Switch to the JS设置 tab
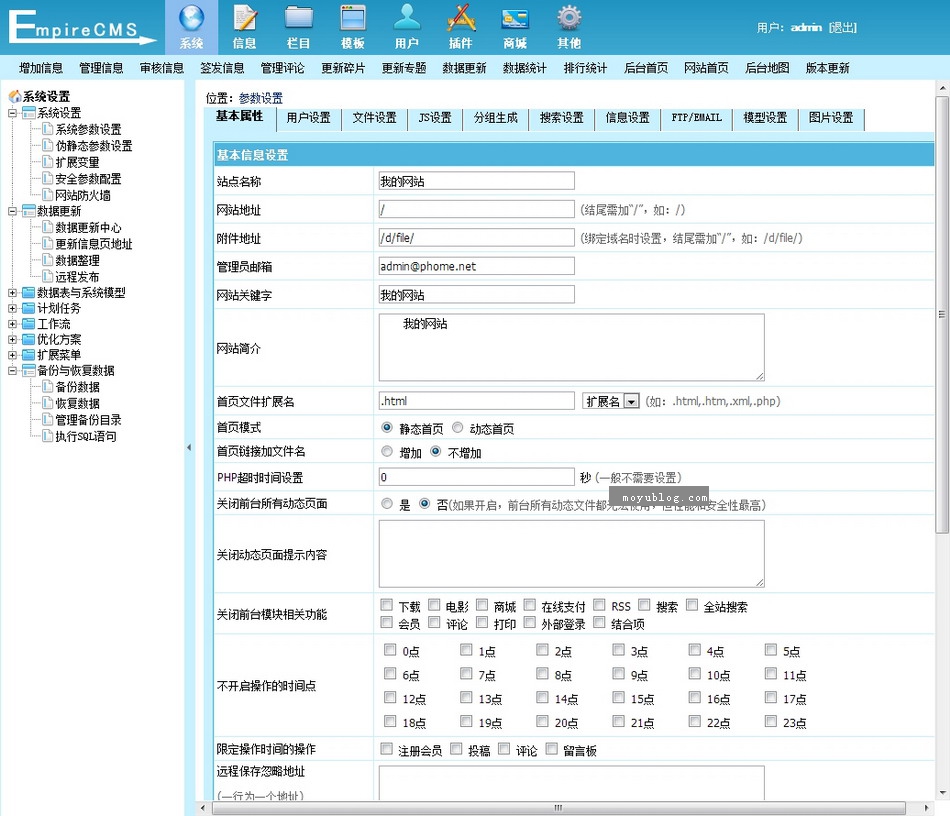Screen dimensions: 950x816 pyautogui.click(x=435, y=118)
